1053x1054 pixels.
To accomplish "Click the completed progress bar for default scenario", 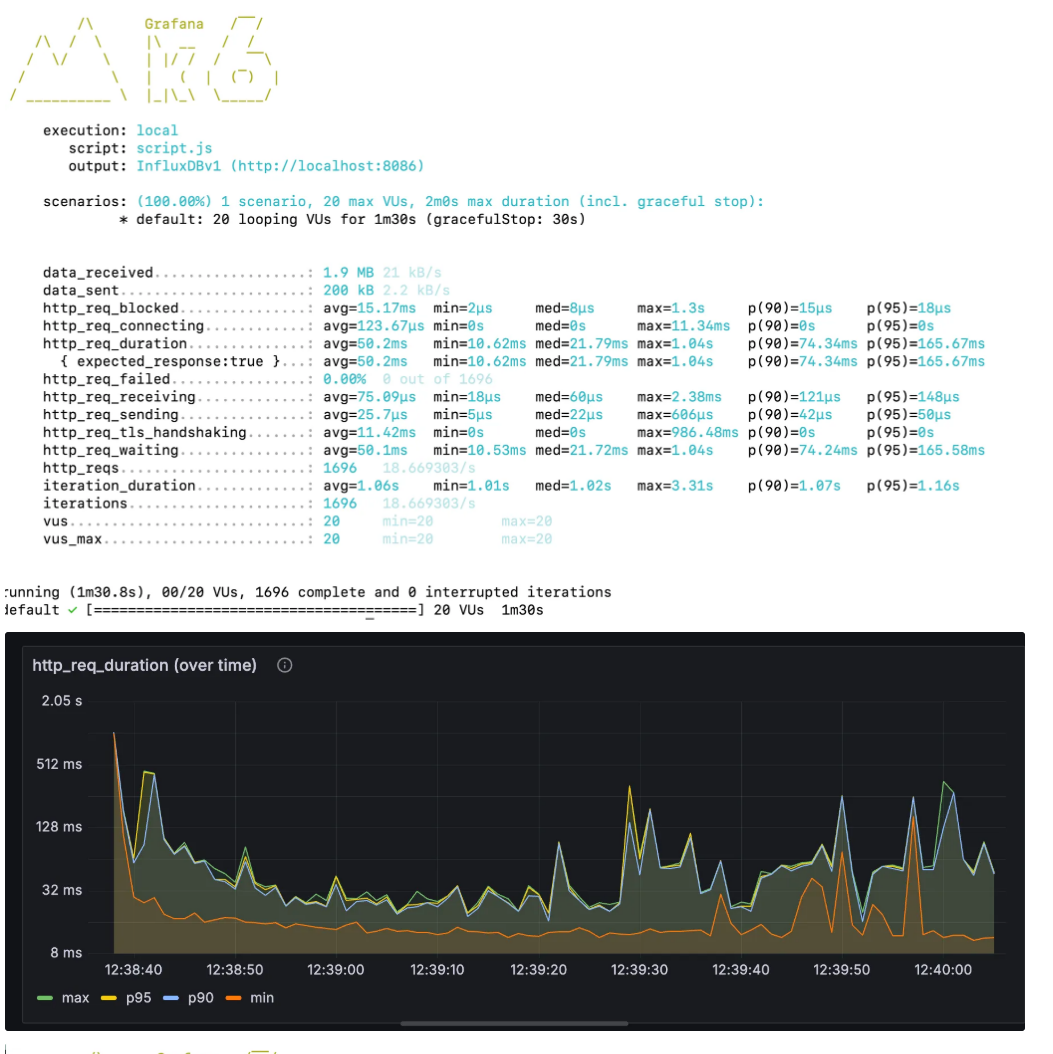I will pyautogui.click(x=255, y=610).
